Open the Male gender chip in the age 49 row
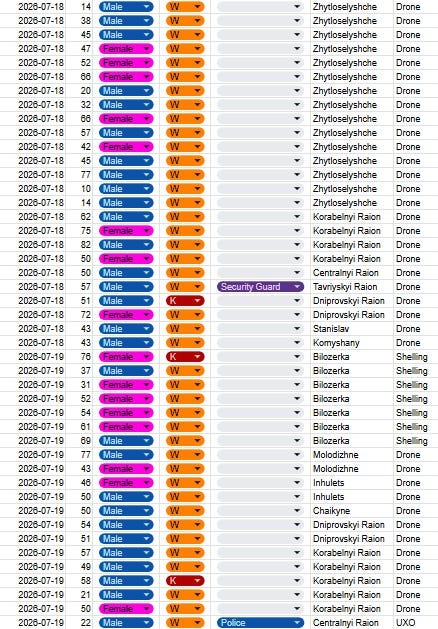438x629 pixels. click(126, 567)
